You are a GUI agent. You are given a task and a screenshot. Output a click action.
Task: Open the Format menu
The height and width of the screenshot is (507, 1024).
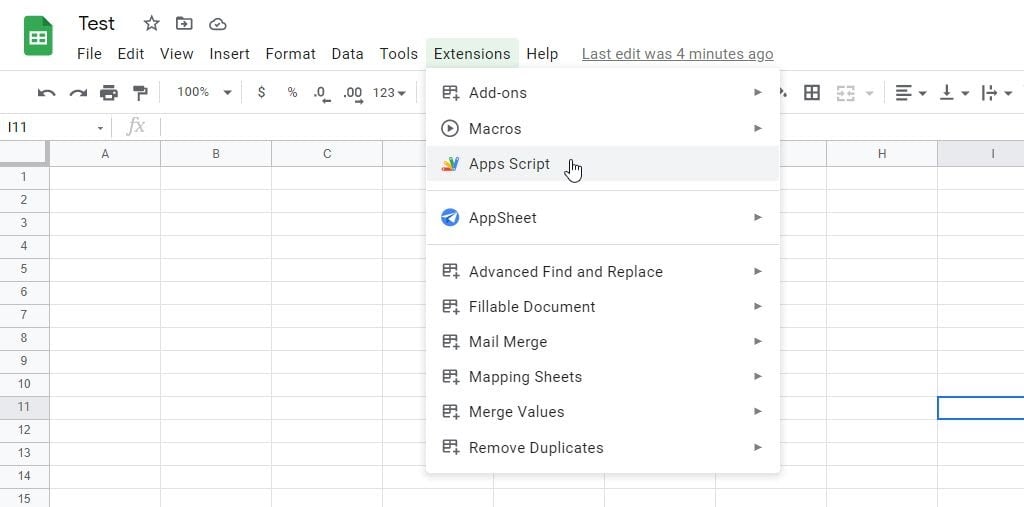[x=290, y=54]
